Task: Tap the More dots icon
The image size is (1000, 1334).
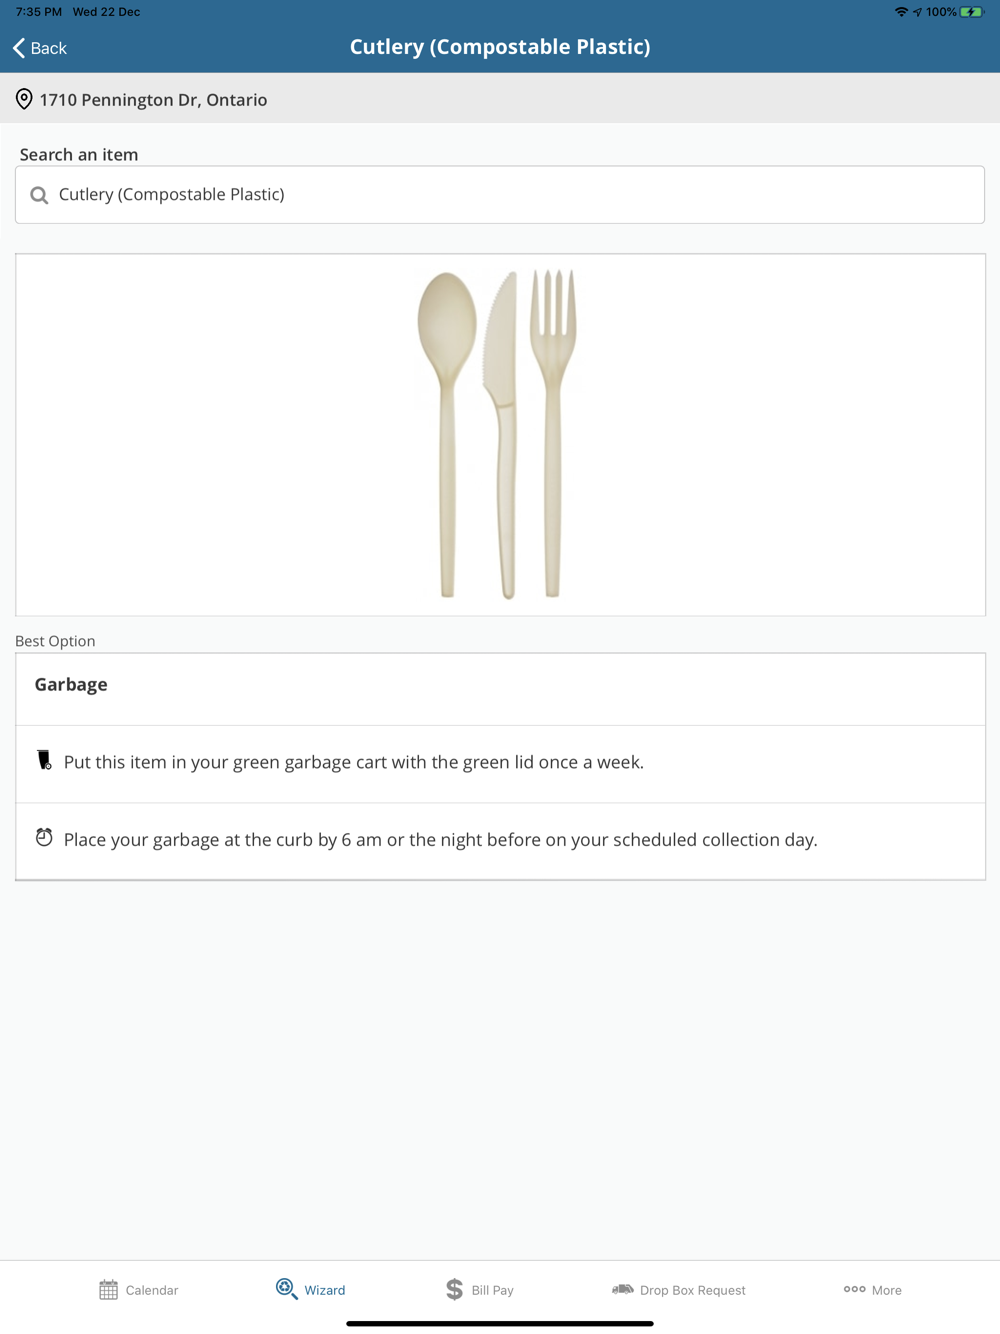Action: tap(854, 1289)
